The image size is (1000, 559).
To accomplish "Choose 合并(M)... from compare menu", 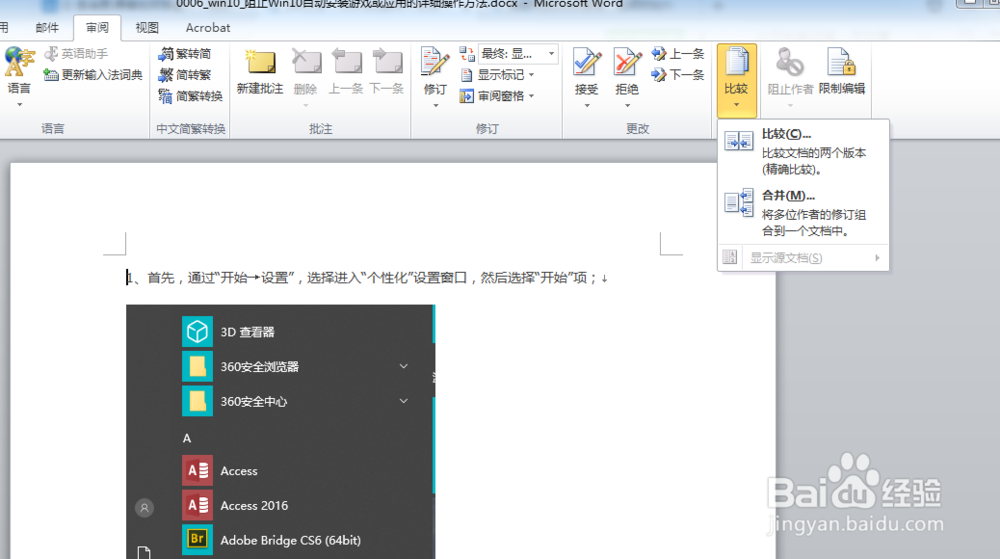I will 803,213.
